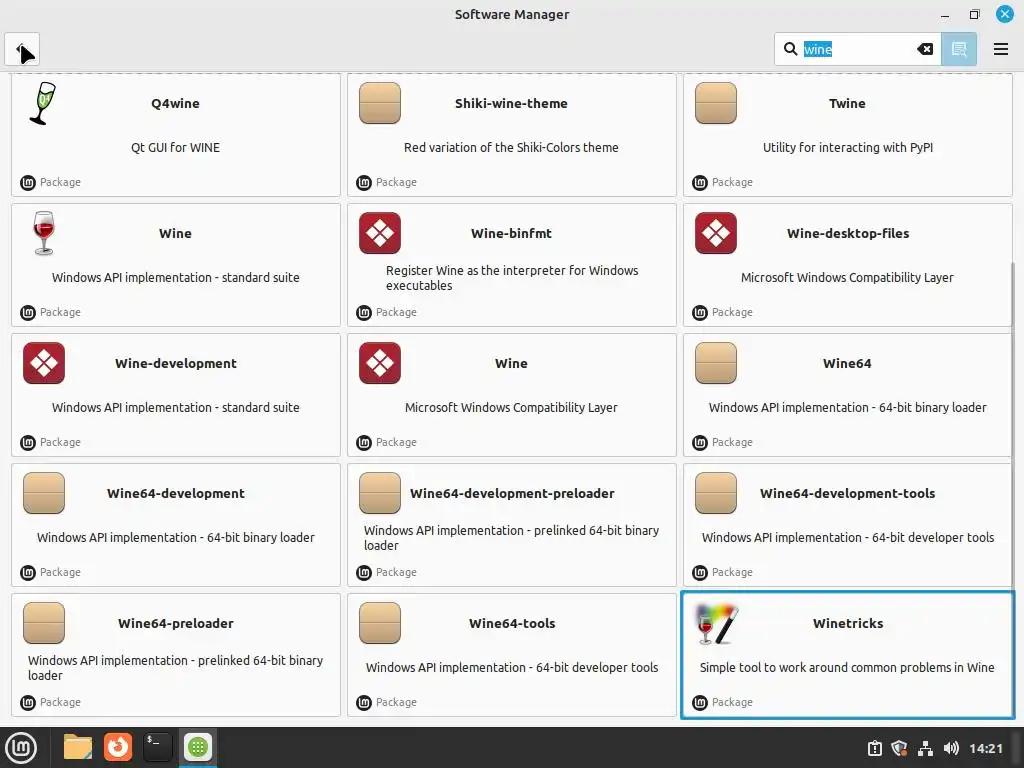
Task: Click the results vertical scrollbar
Action: 1013,490
